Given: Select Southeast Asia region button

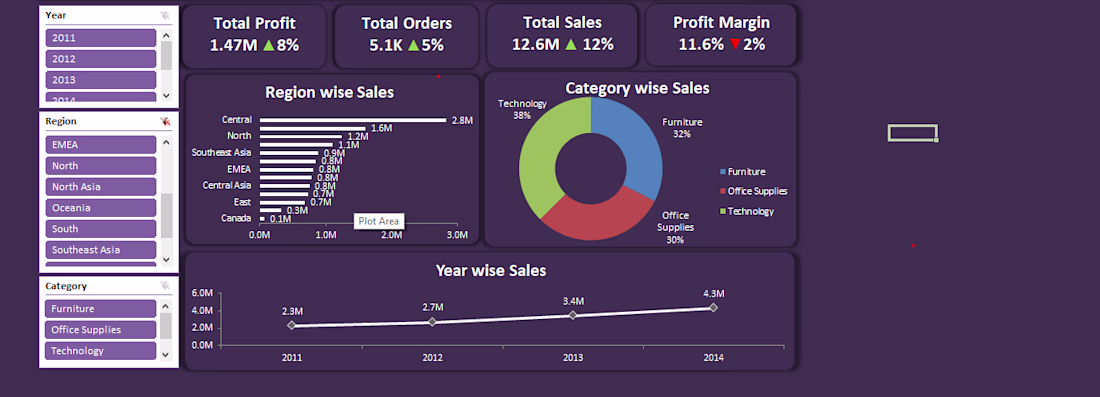Looking at the screenshot, I should click(101, 250).
